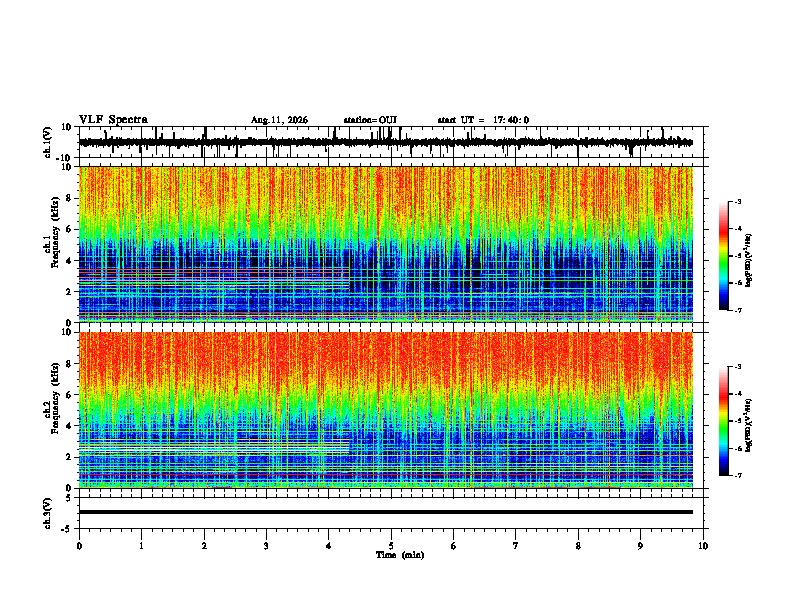This screenshot has height=612, width=792.
Task: Click the -5 tick on ch.3(V) axis
Action: coord(68,529)
